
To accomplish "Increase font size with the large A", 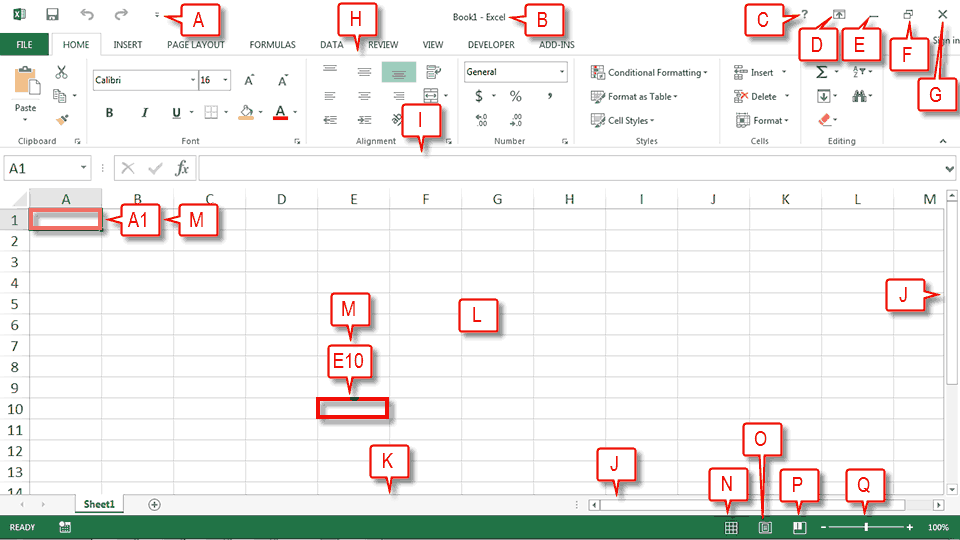I will point(249,80).
